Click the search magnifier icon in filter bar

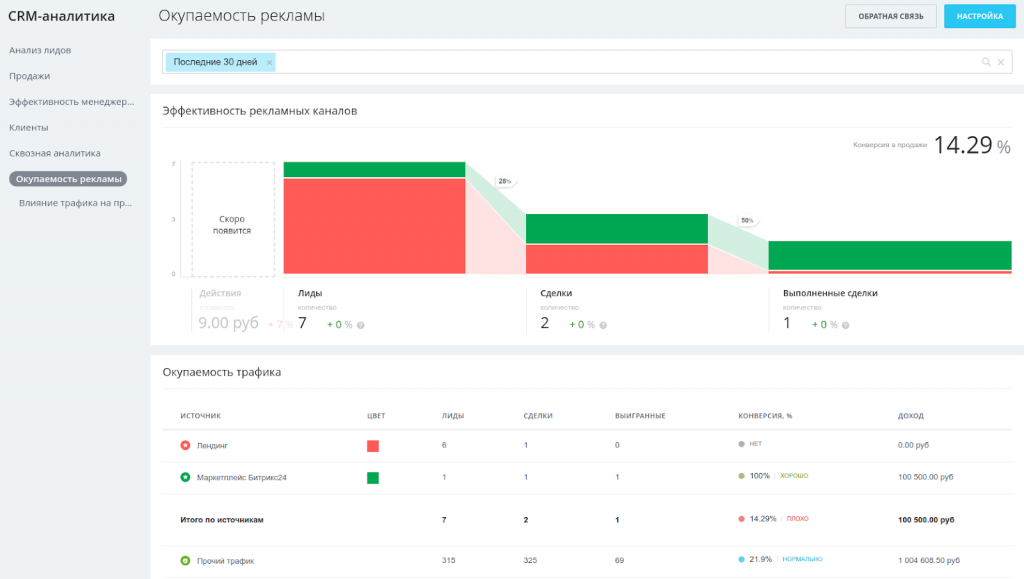pos(986,62)
